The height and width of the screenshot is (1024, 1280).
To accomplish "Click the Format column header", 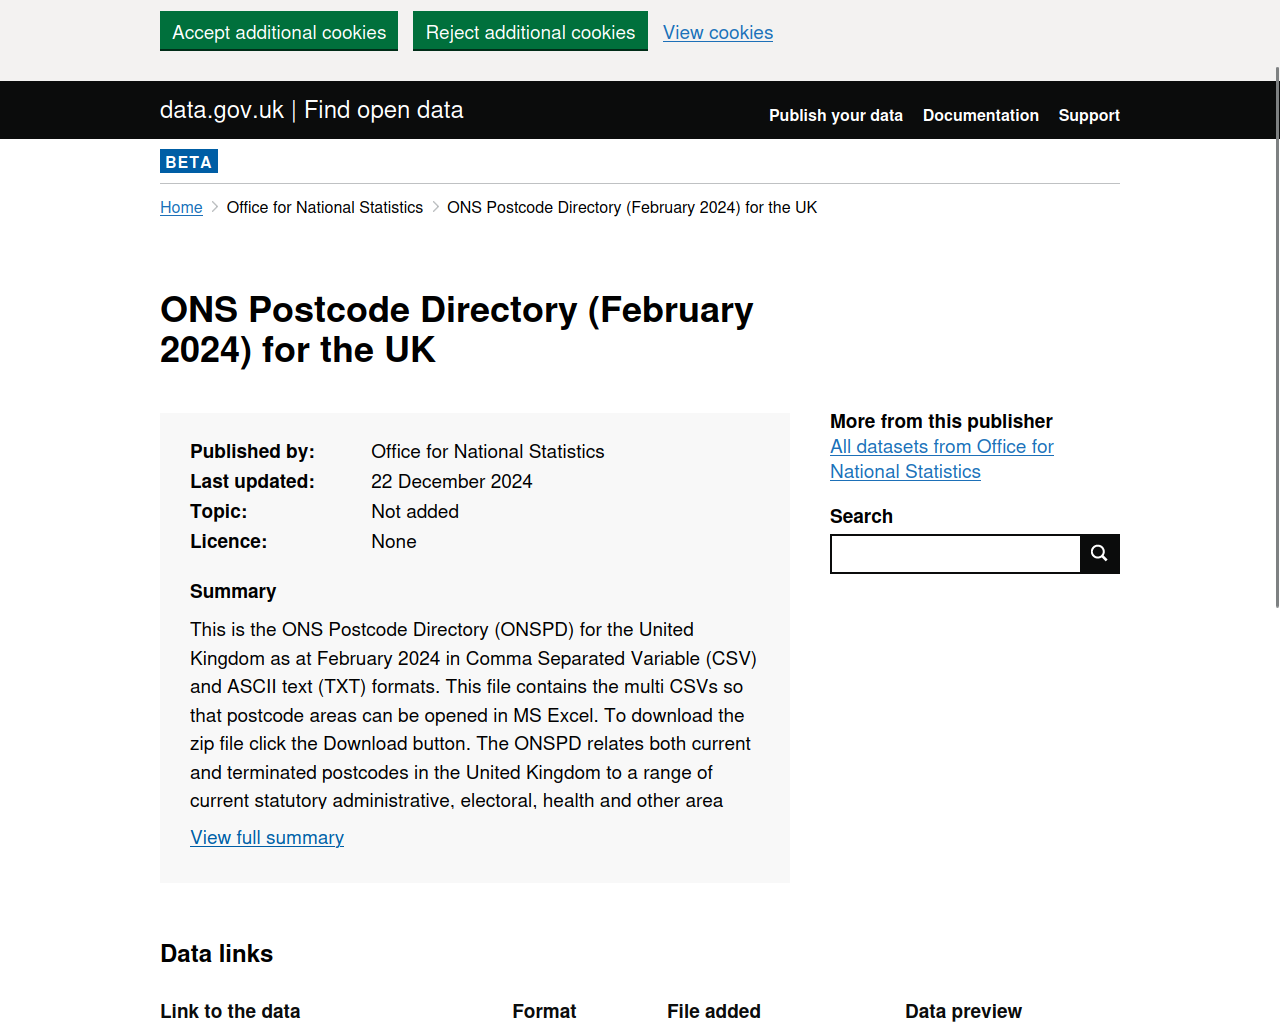I will (x=544, y=1011).
